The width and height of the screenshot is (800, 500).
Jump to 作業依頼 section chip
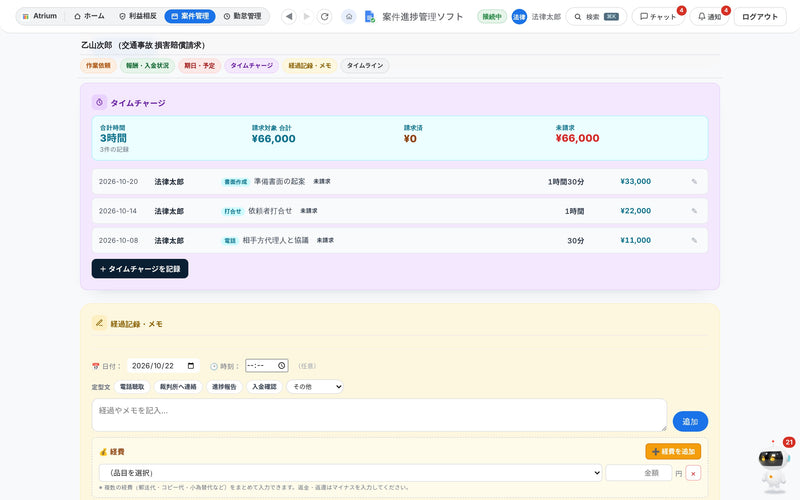pyautogui.click(x=98, y=66)
